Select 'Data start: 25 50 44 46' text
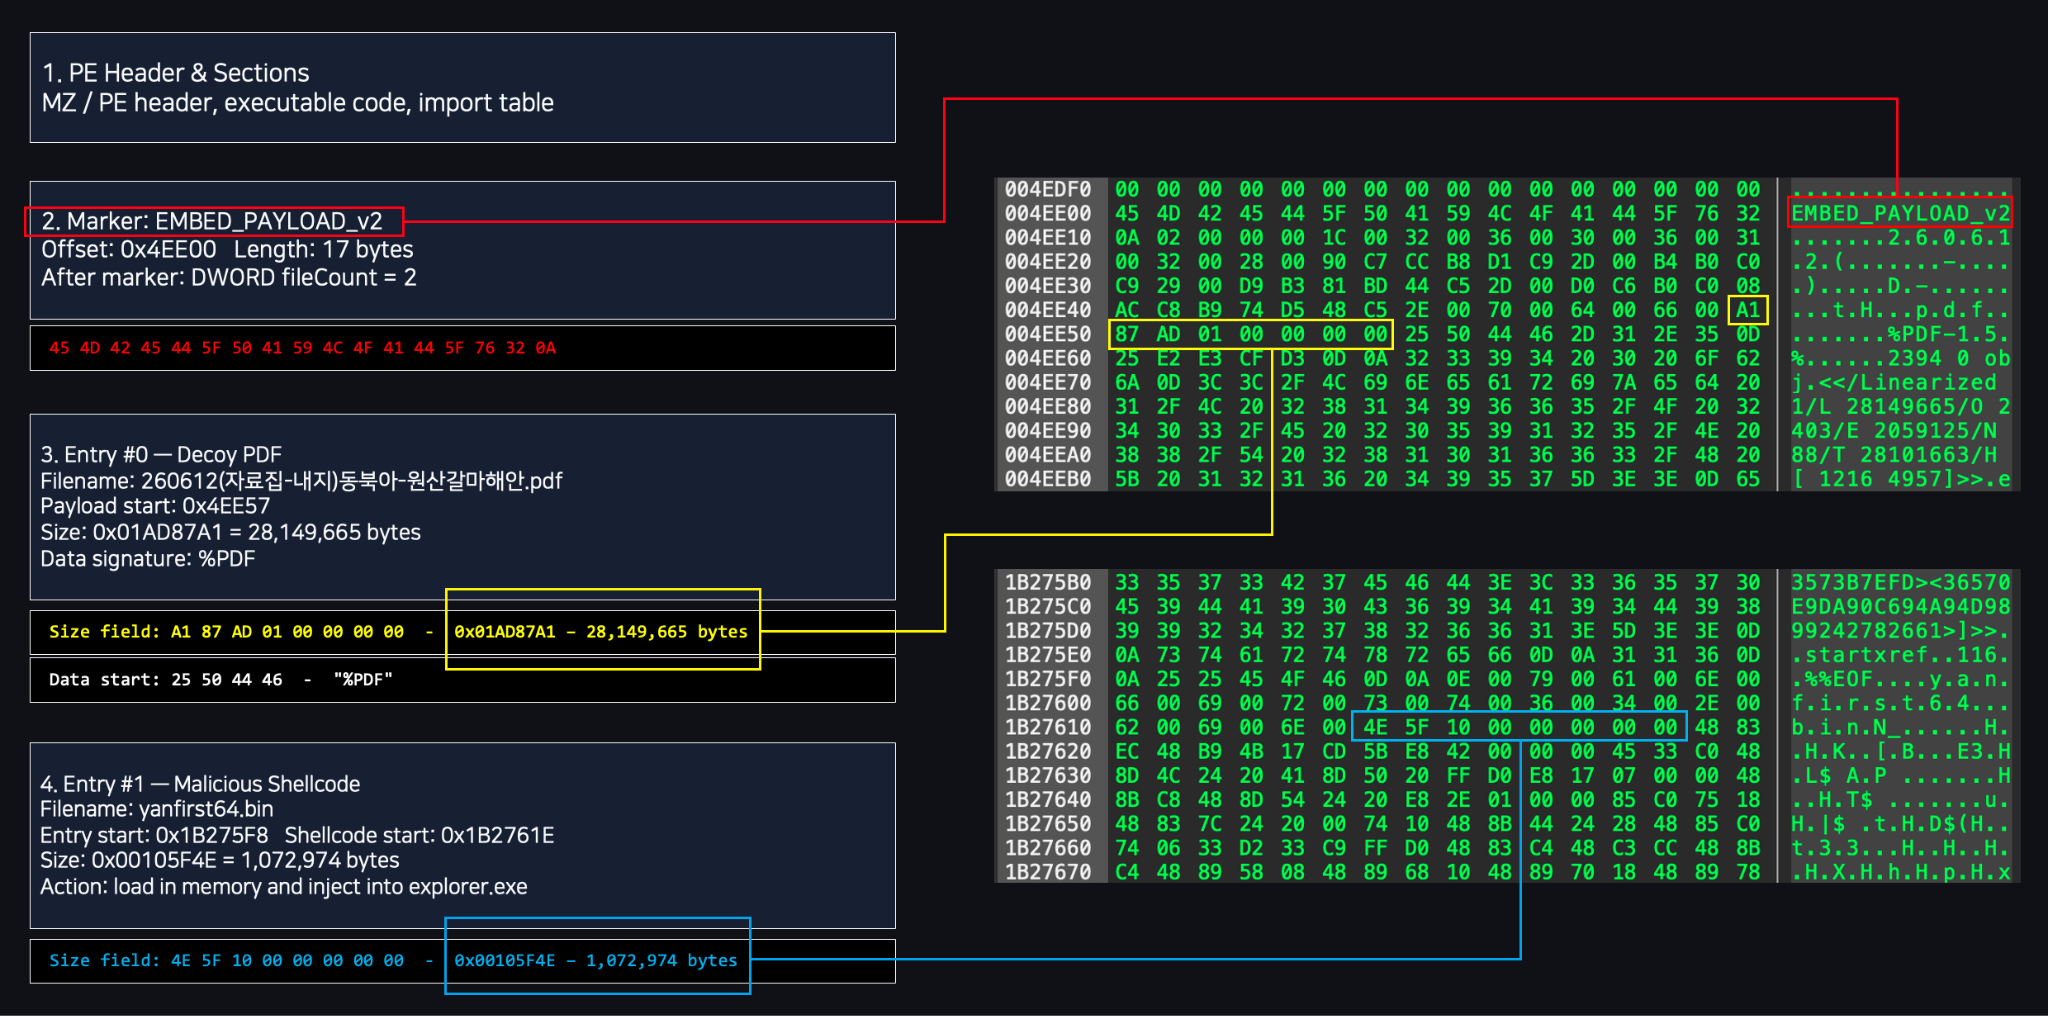 pyautogui.click(x=166, y=680)
